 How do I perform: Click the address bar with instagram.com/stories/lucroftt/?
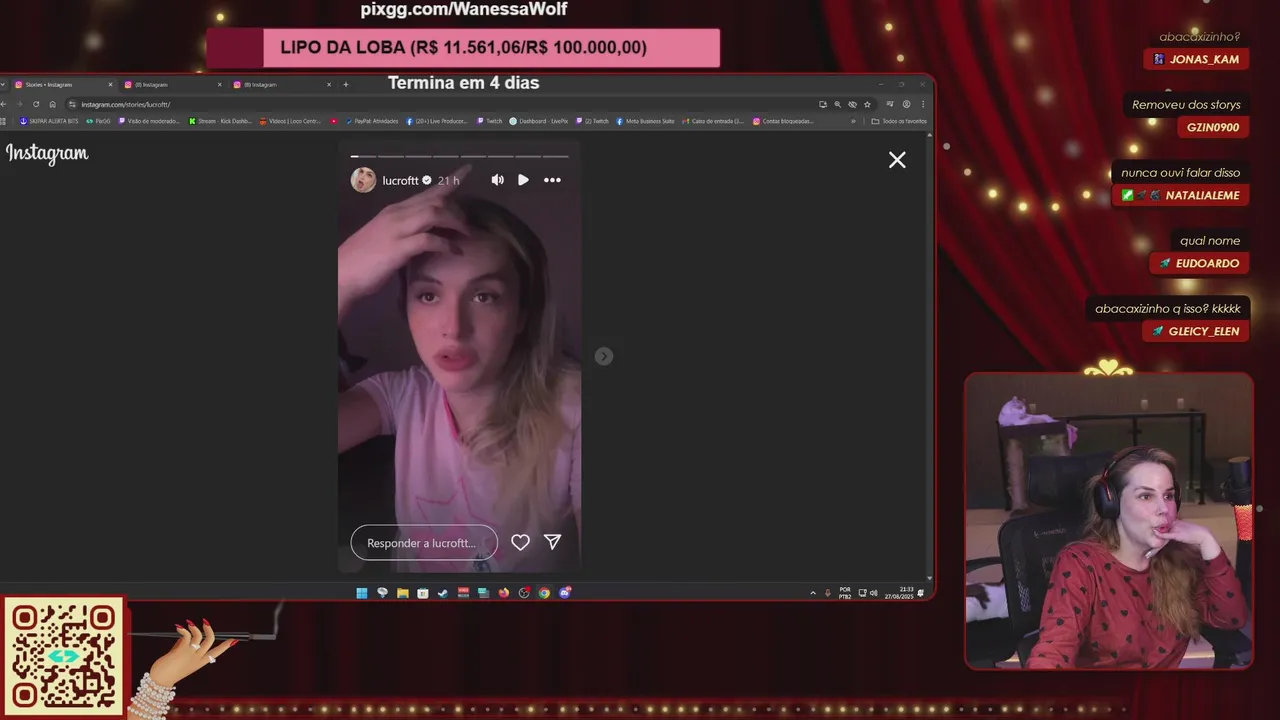440,104
